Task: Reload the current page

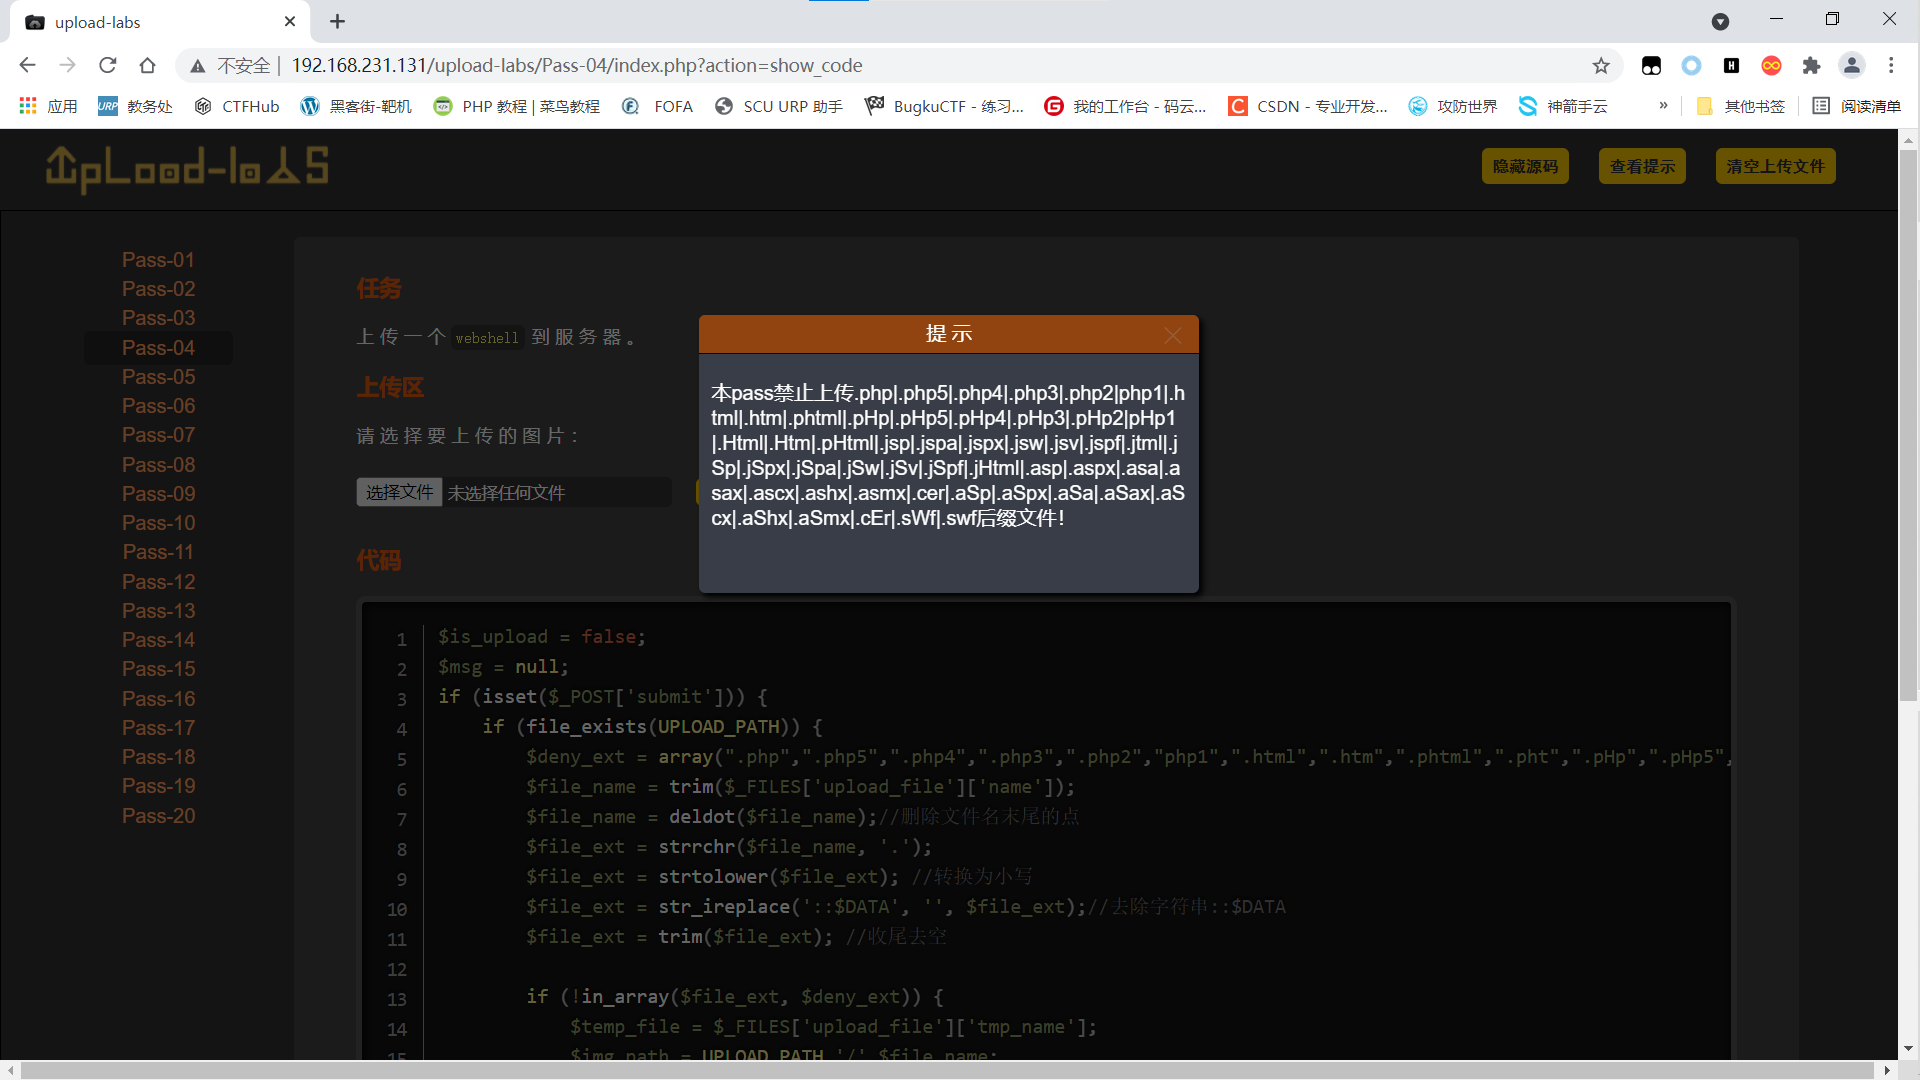Action: coord(108,65)
